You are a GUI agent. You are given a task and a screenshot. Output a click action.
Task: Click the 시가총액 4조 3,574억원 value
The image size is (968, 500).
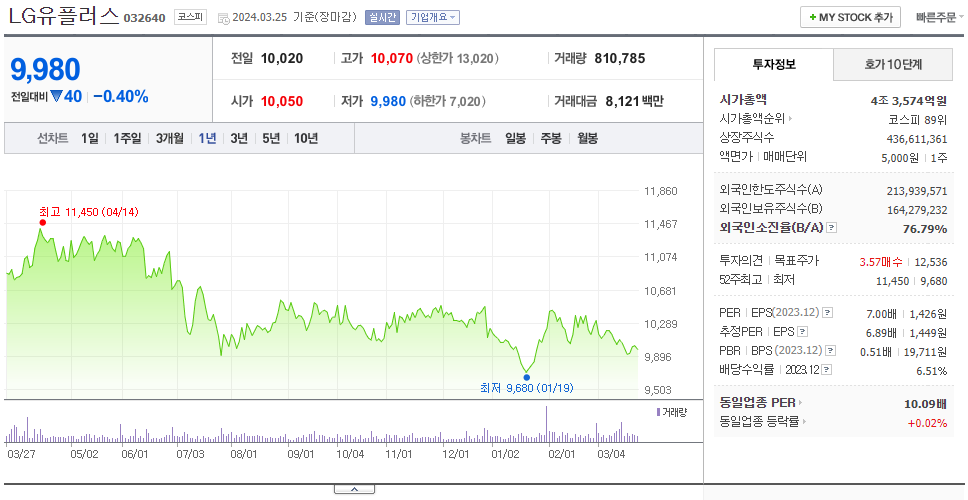(x=908, y=100)
